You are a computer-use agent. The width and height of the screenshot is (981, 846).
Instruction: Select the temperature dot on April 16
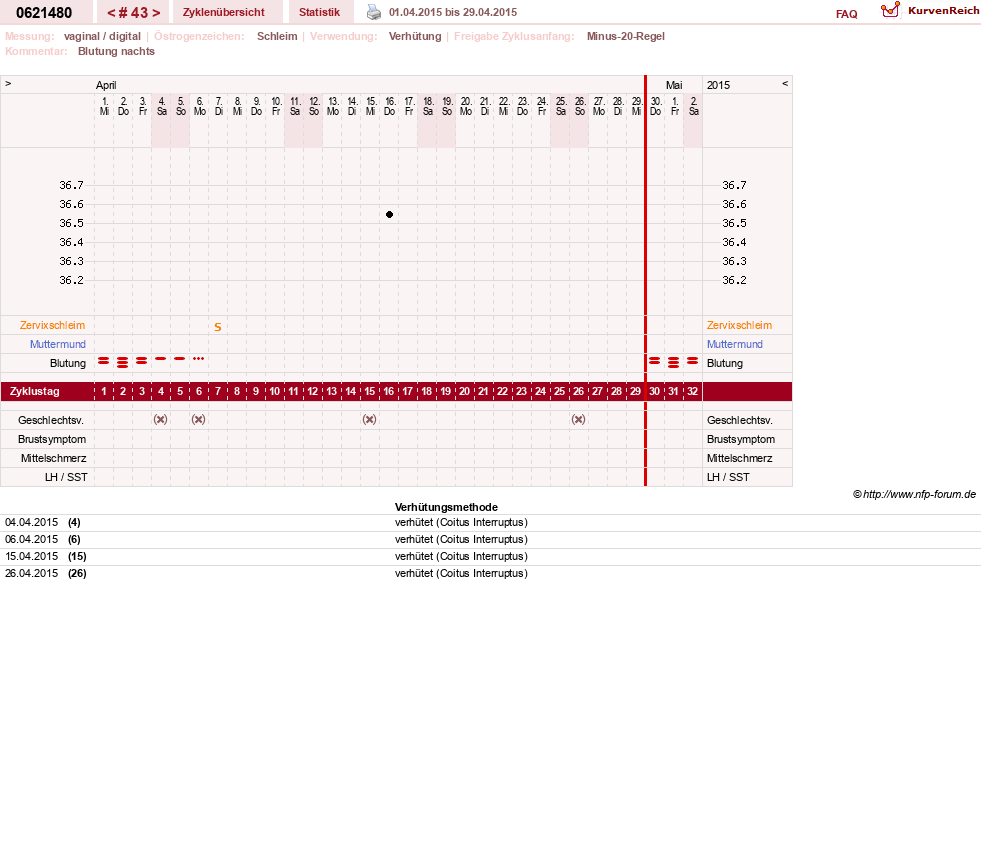389,215
